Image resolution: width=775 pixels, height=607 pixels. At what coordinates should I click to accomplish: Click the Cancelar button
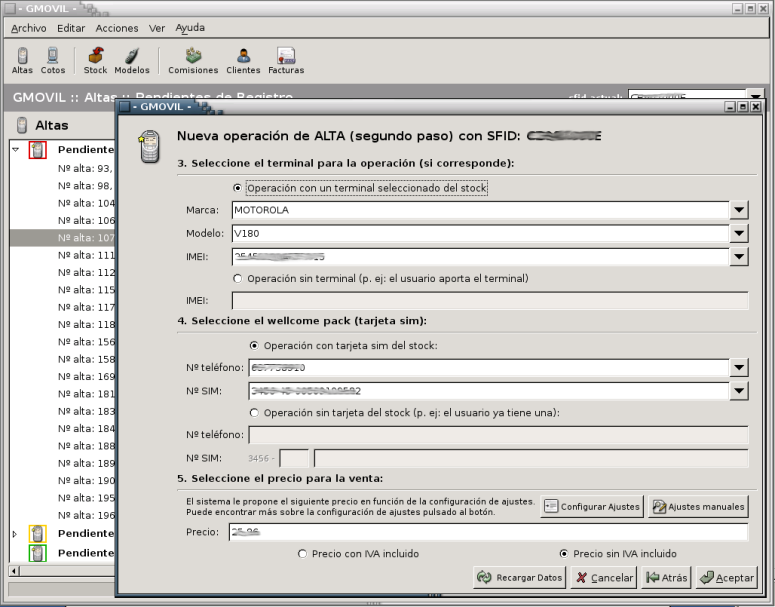pyautogui.click(x=603, y=578)
